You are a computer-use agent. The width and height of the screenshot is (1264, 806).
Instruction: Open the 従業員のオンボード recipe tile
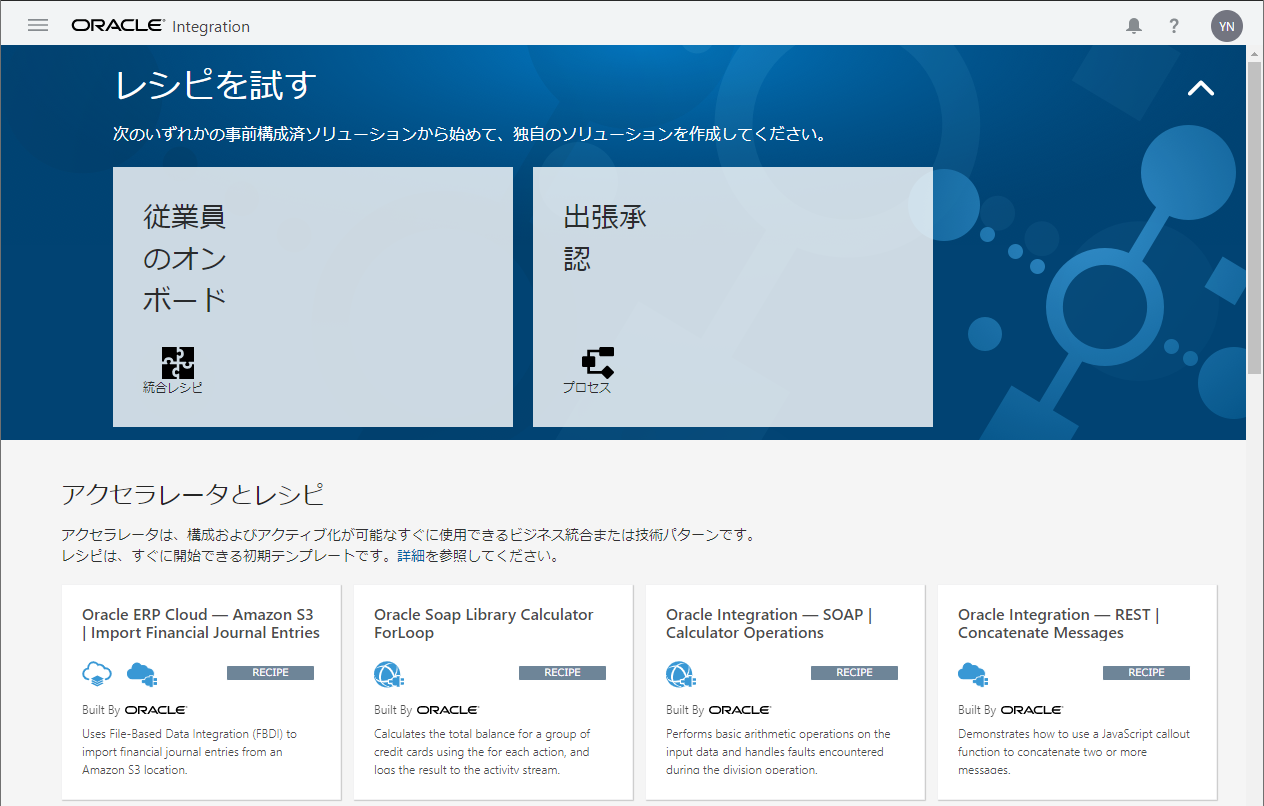(312, 296)
